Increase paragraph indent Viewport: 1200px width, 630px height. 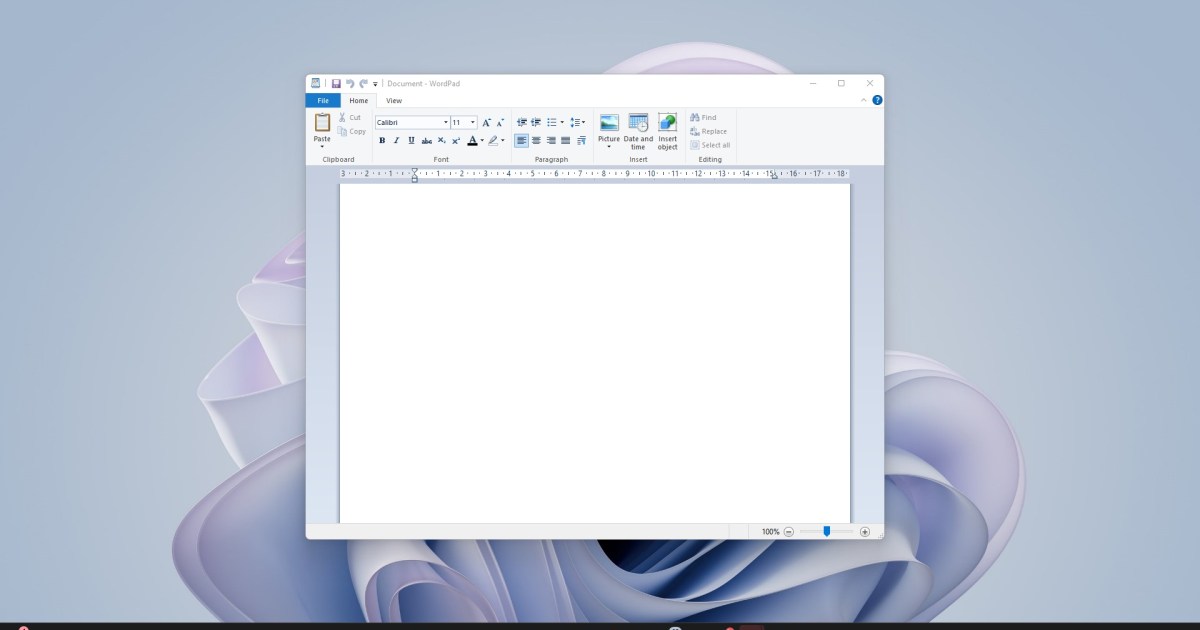pos(536,123)
